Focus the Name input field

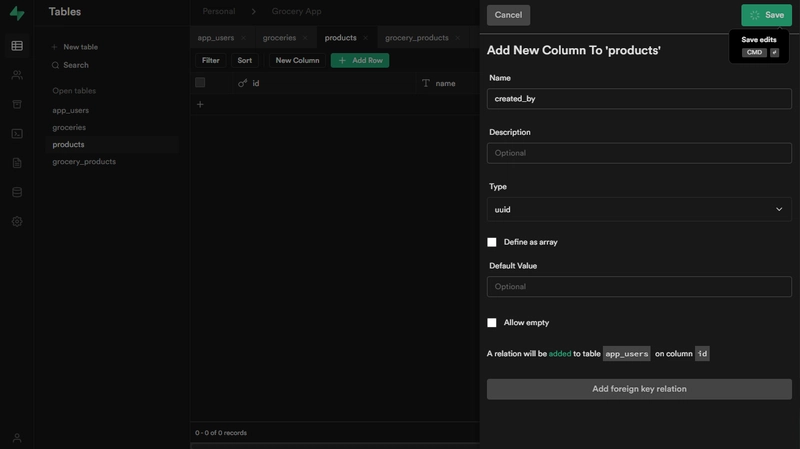[639, 99]
